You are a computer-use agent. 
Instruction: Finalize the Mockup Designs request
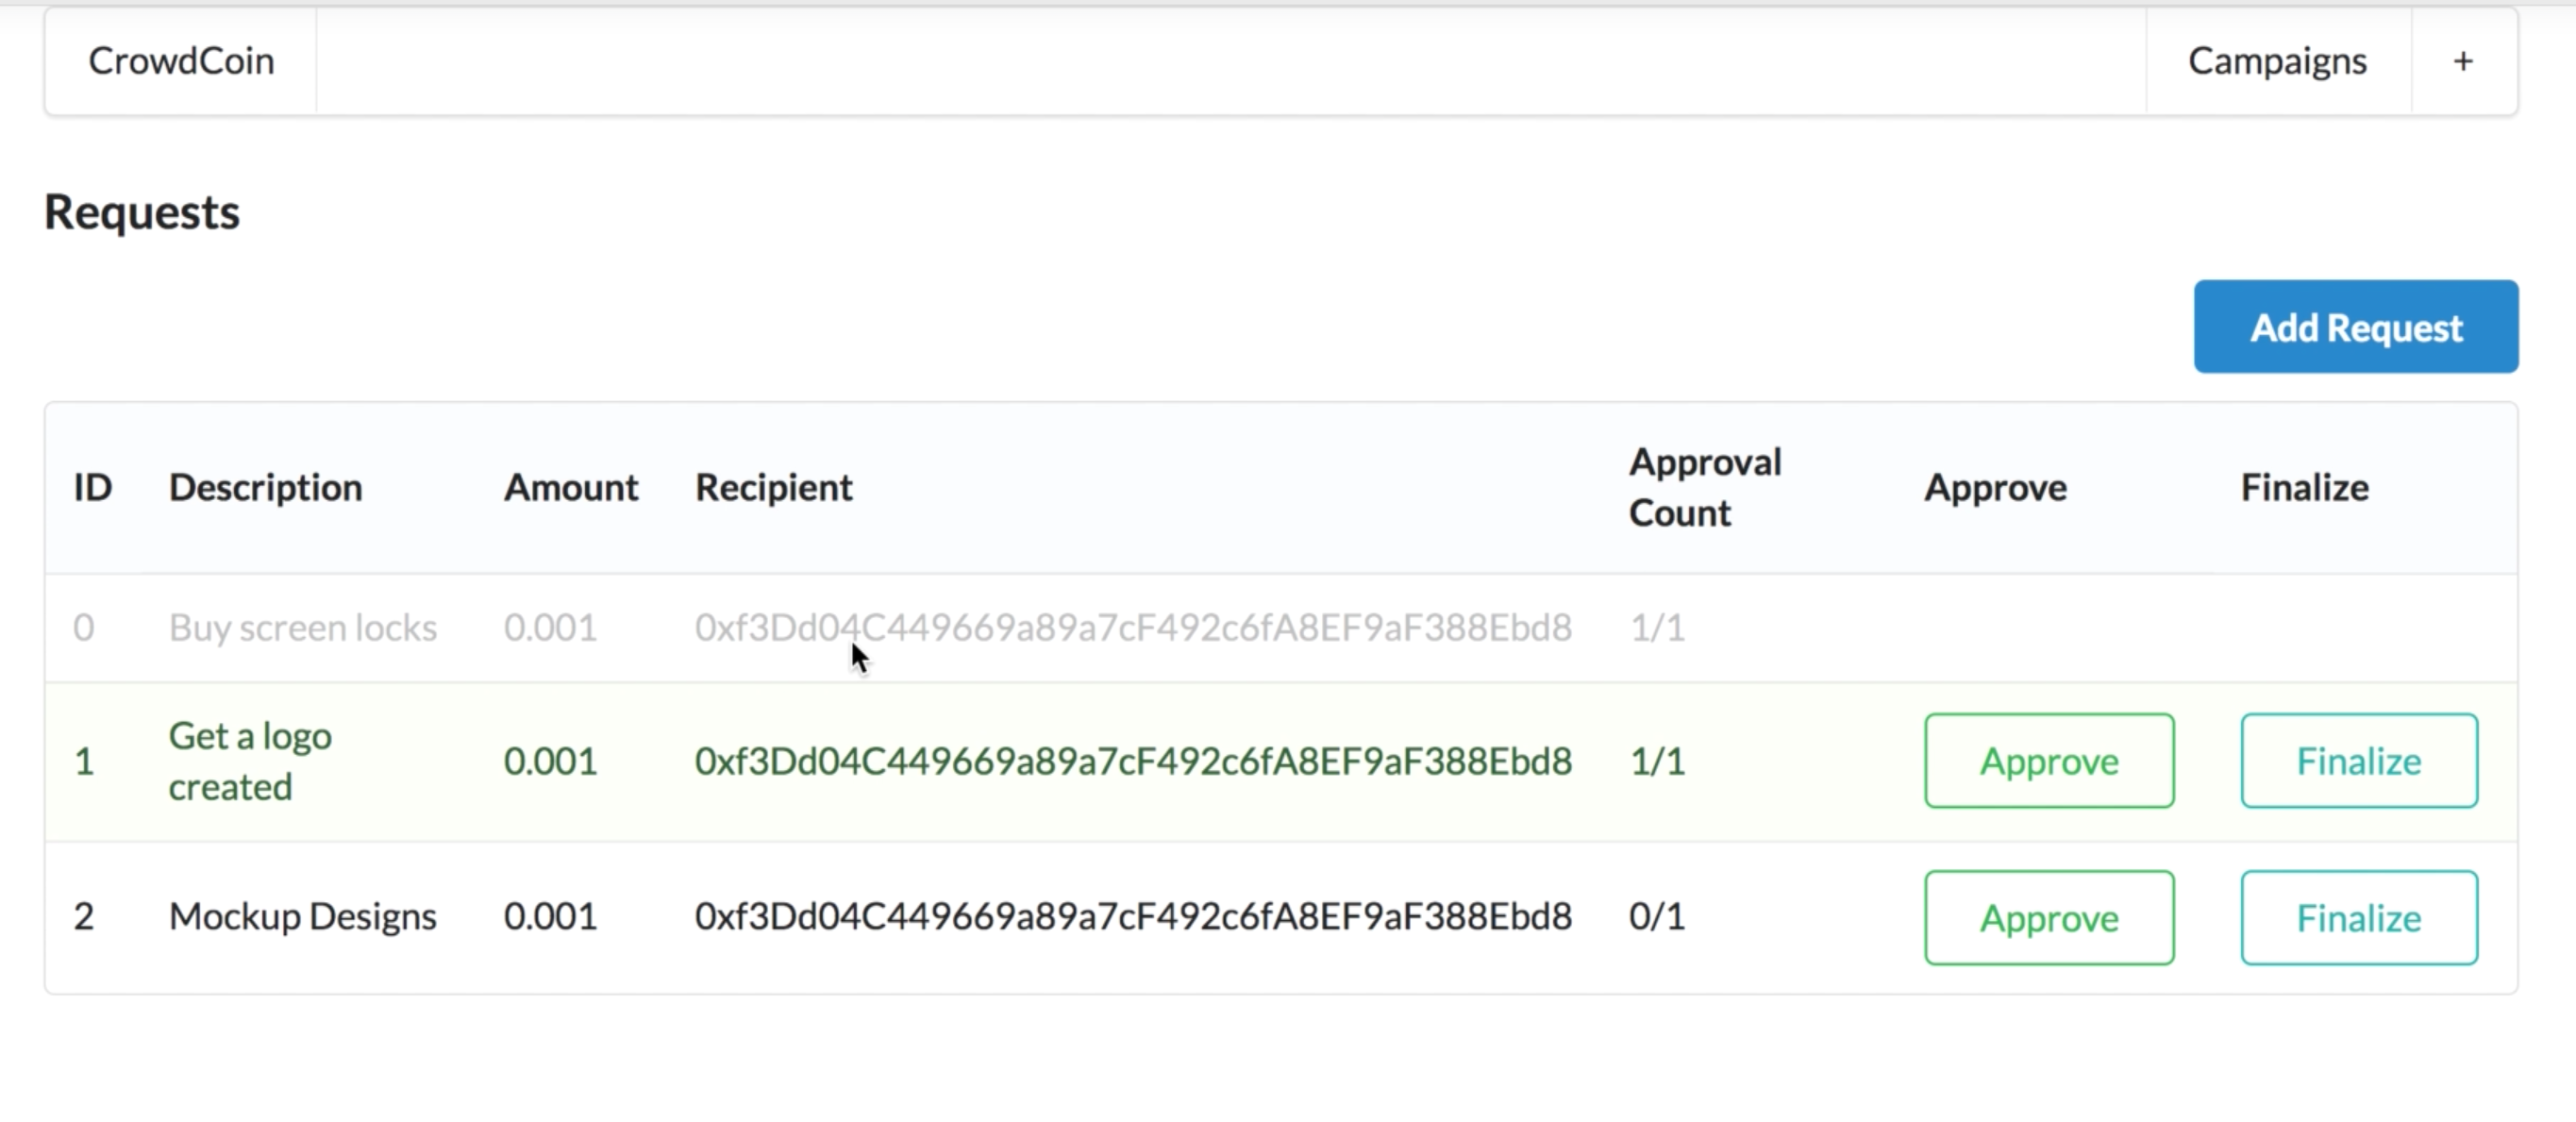(x=2358, y=918)
